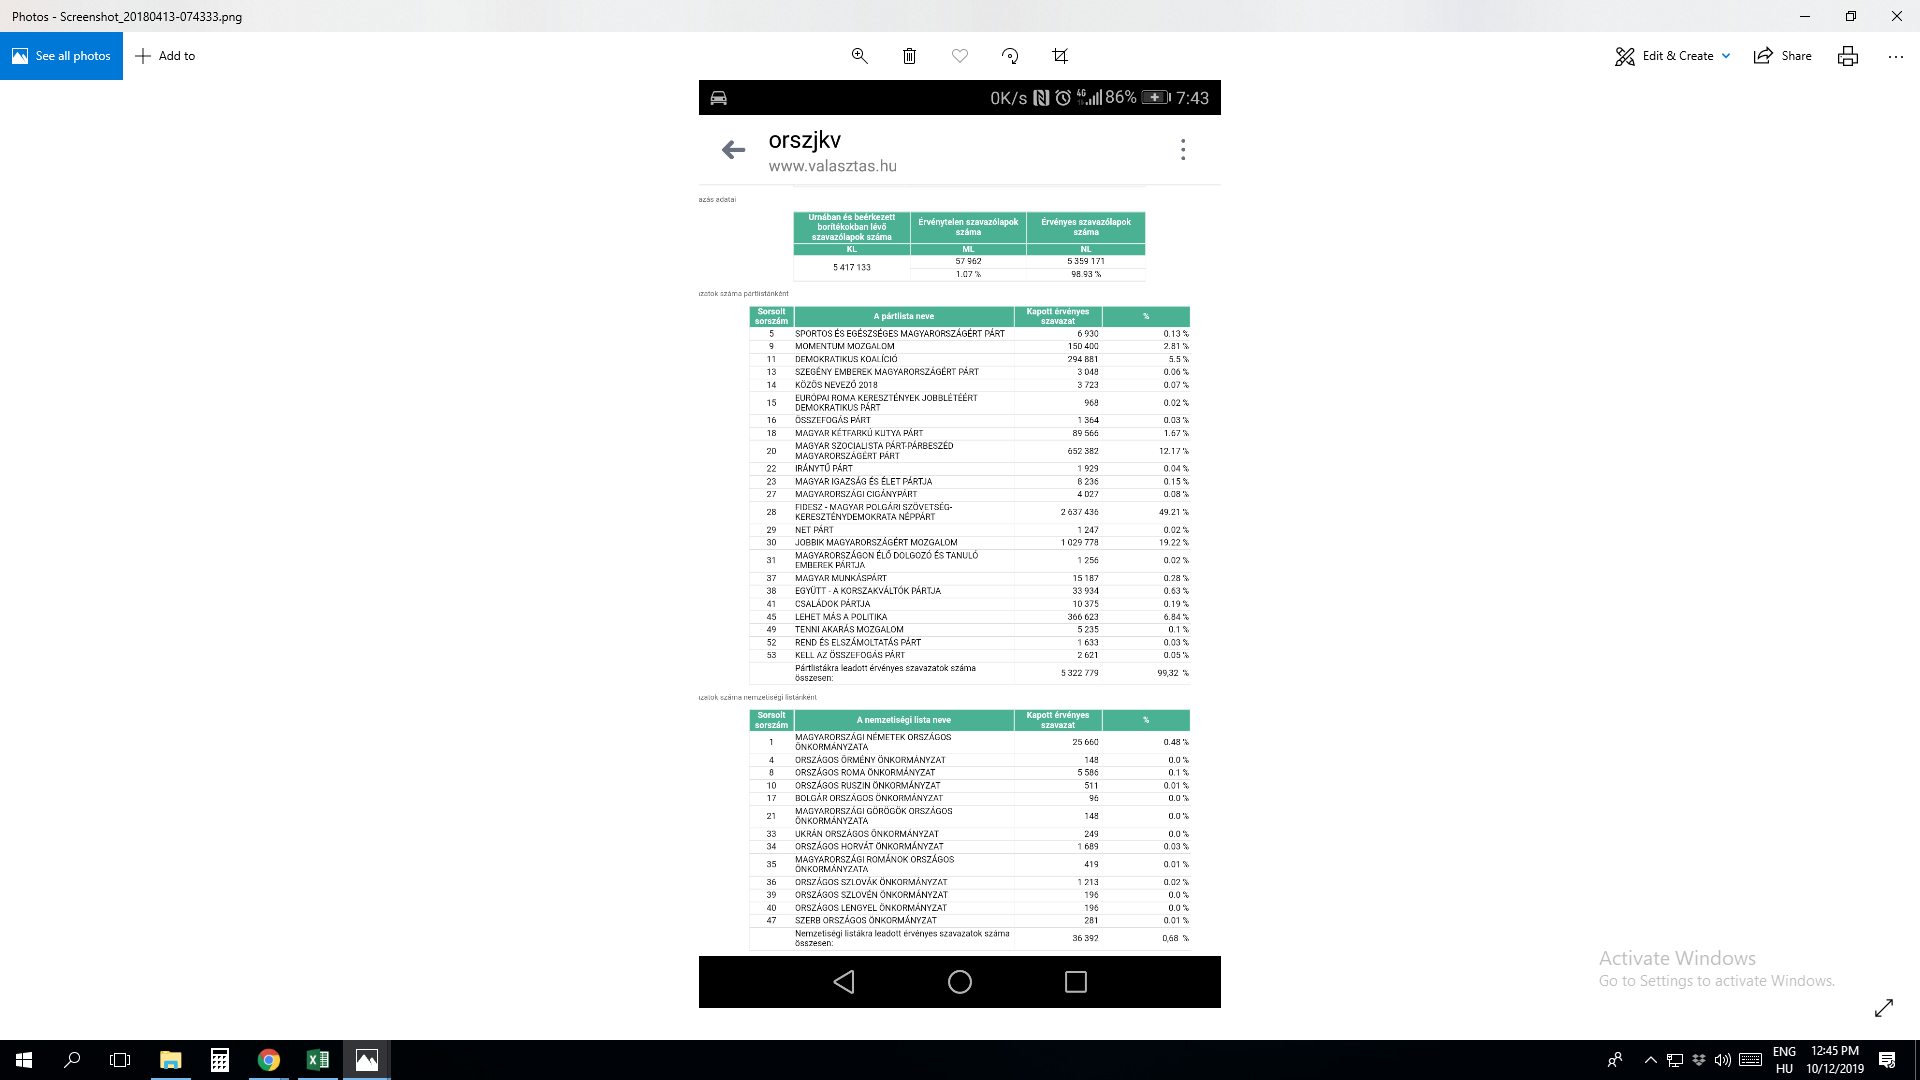
Task: Click the Zoom magnifier icon
Action: tap(859, 56)
